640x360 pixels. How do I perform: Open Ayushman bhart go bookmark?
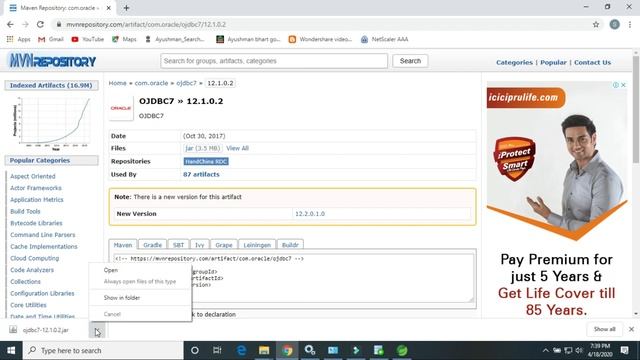(x=248, y=39)
